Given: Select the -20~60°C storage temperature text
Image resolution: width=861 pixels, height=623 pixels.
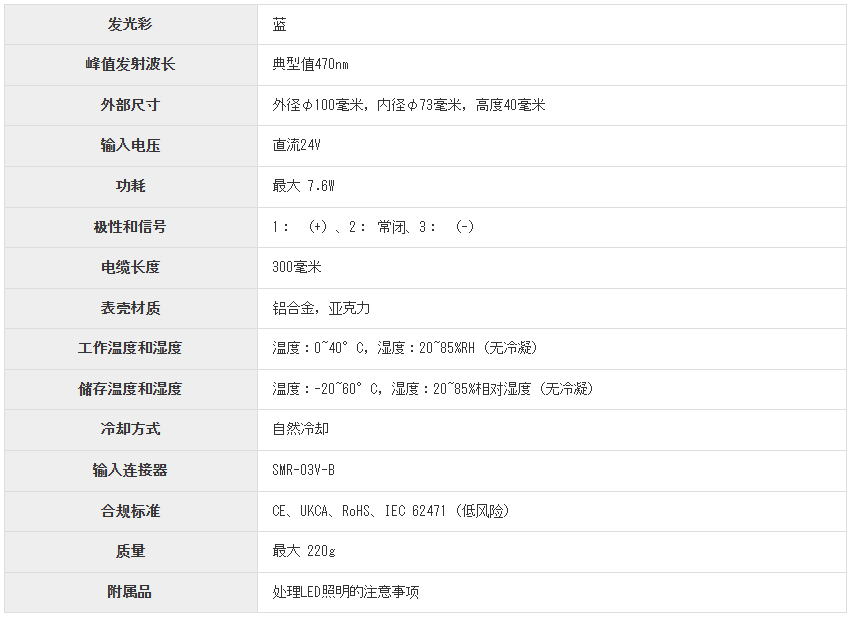Looking at the screenshot, I should [x=433, y=389].
